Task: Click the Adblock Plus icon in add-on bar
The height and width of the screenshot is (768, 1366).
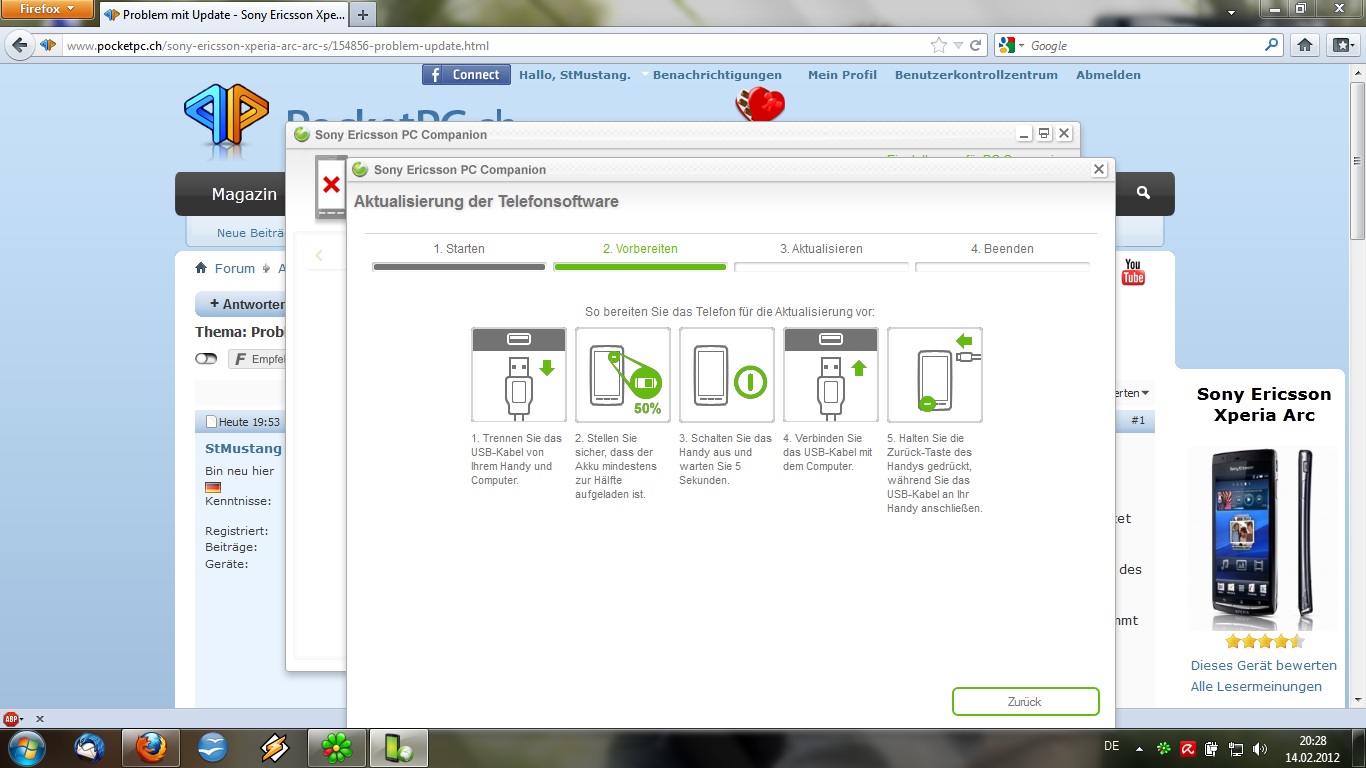Action: [x=12, y=718]
